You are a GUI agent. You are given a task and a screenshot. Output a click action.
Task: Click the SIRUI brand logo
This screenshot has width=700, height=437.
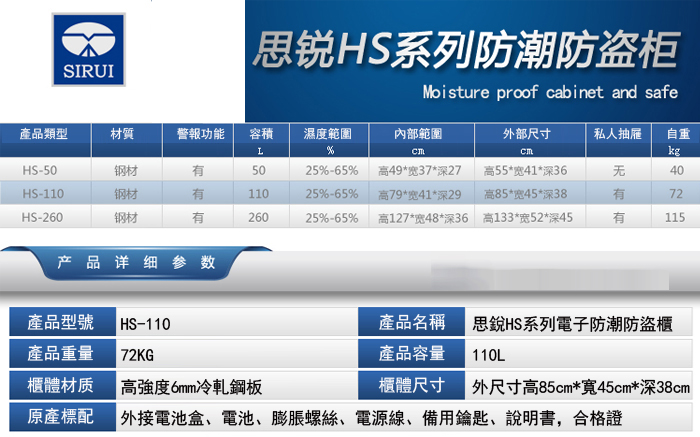tap(88, 50)
